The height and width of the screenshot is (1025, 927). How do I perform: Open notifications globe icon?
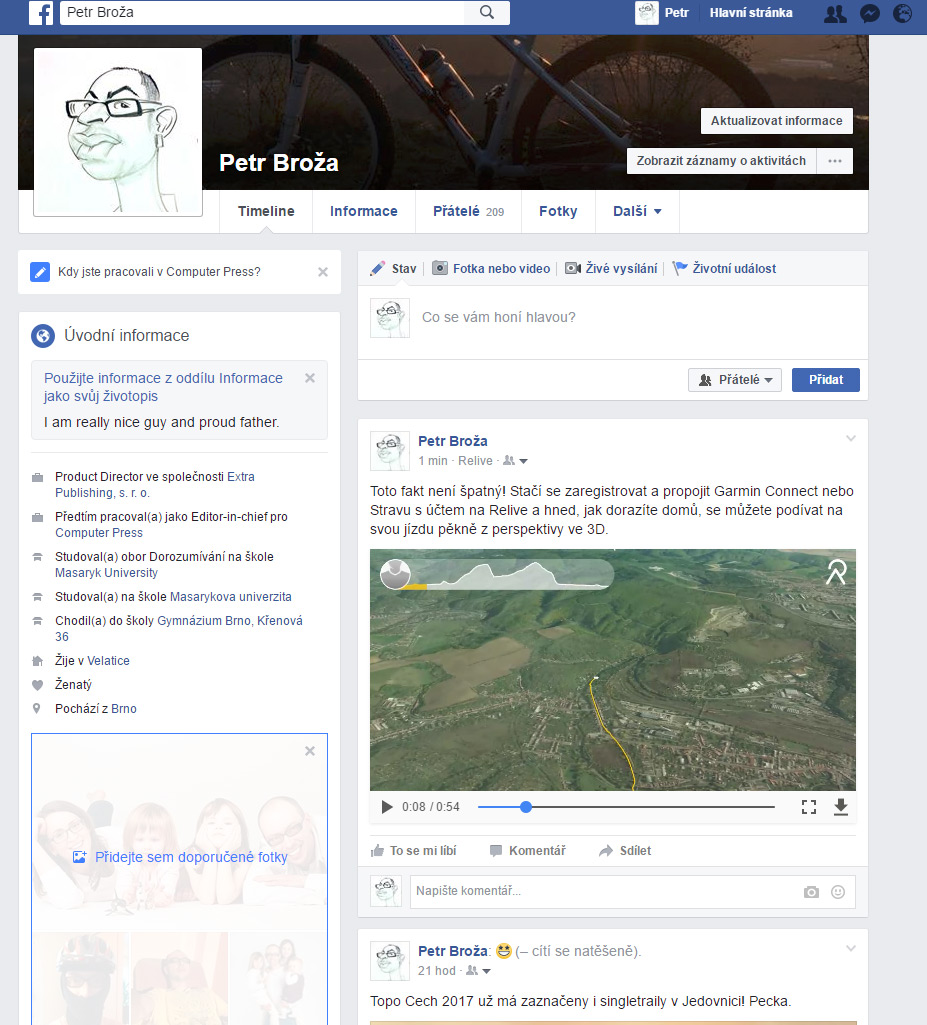pyautogui.click(x=902, y=14)
